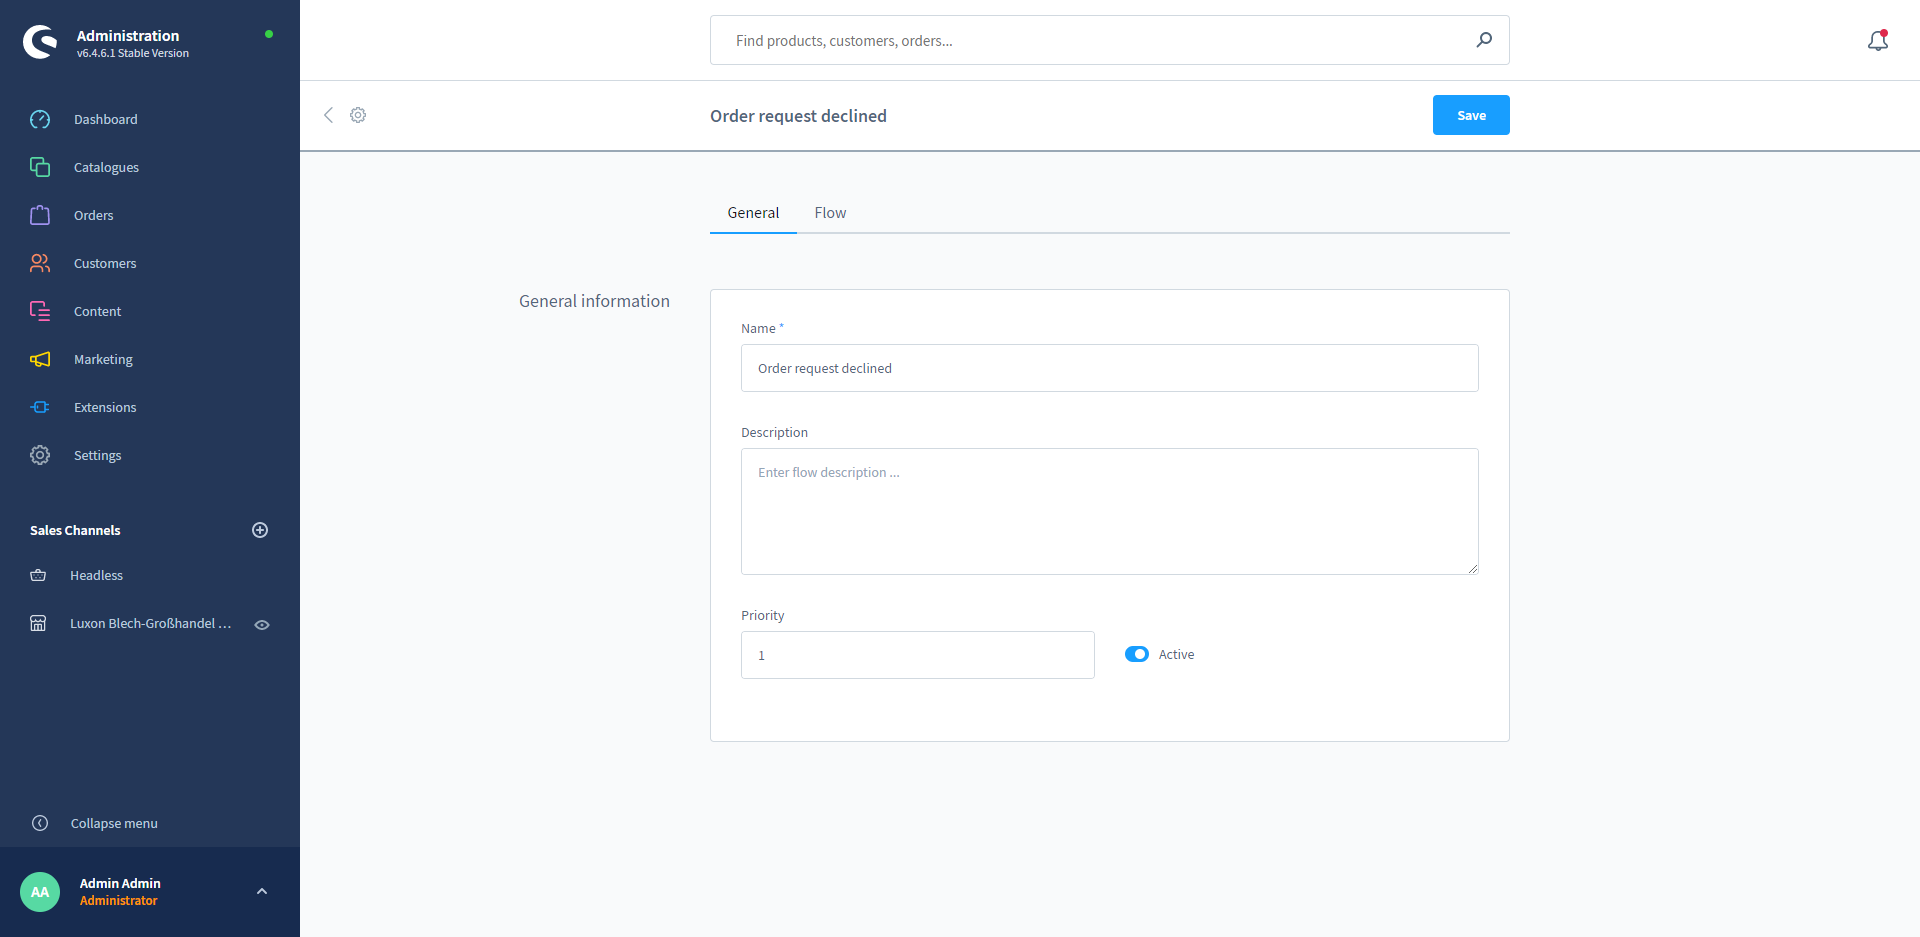The width and height of the screenshot is (1920, 937).
Task: Select the Customers people icon
Action: (40, 263)
